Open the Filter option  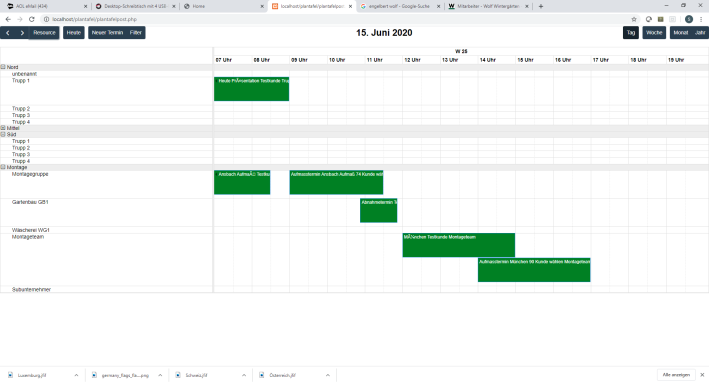[136, 33]
